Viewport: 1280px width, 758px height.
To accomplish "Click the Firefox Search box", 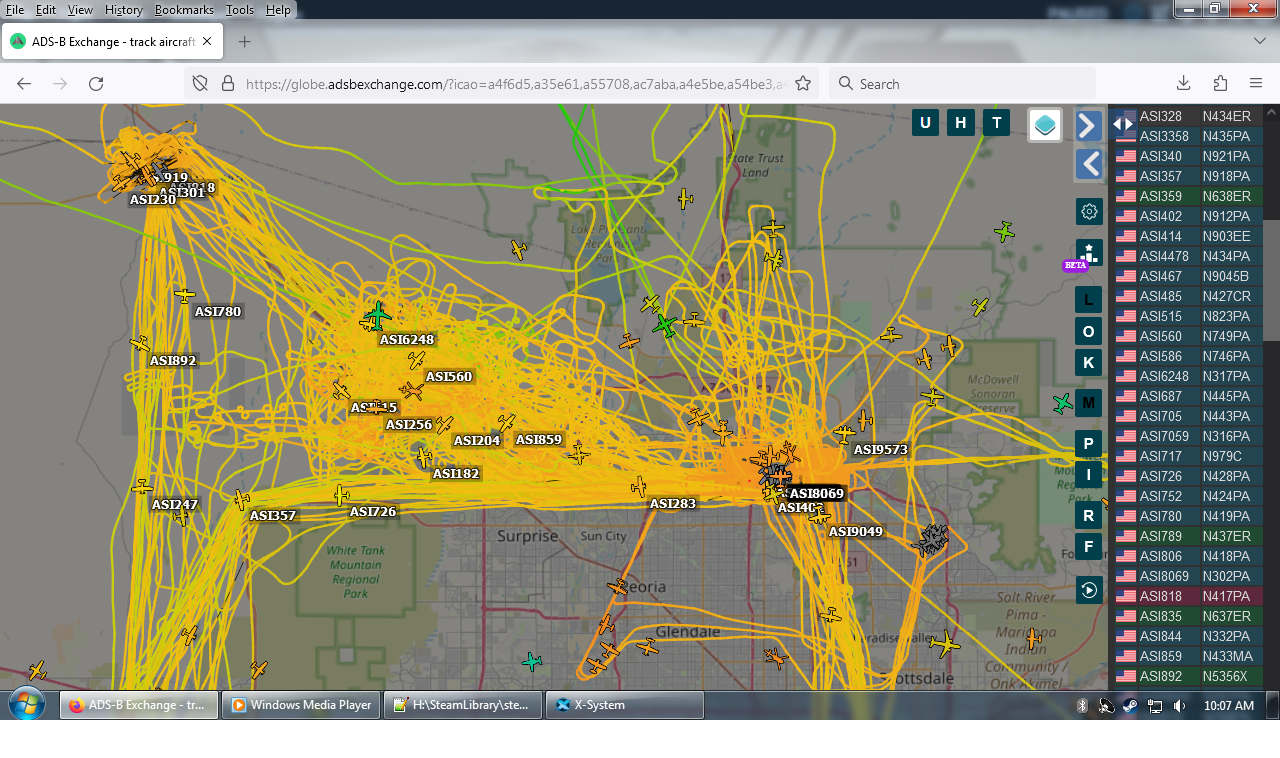I will (963, 84).
